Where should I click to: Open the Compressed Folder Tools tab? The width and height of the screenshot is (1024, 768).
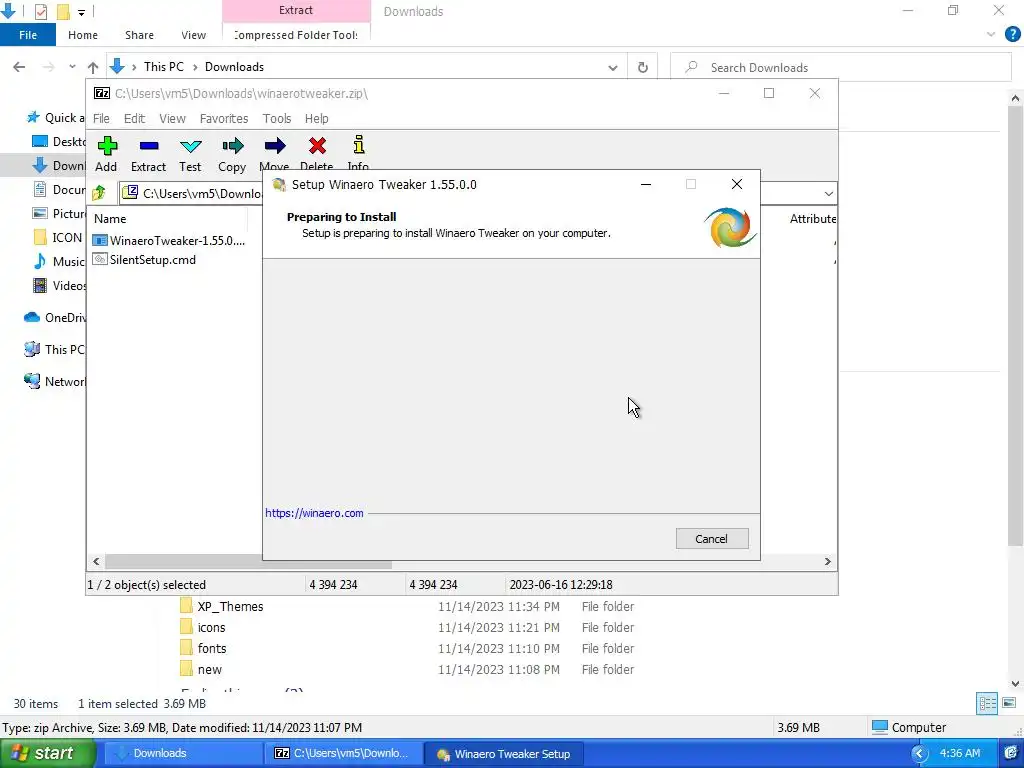pyautogui.click(x=296, y=35)
